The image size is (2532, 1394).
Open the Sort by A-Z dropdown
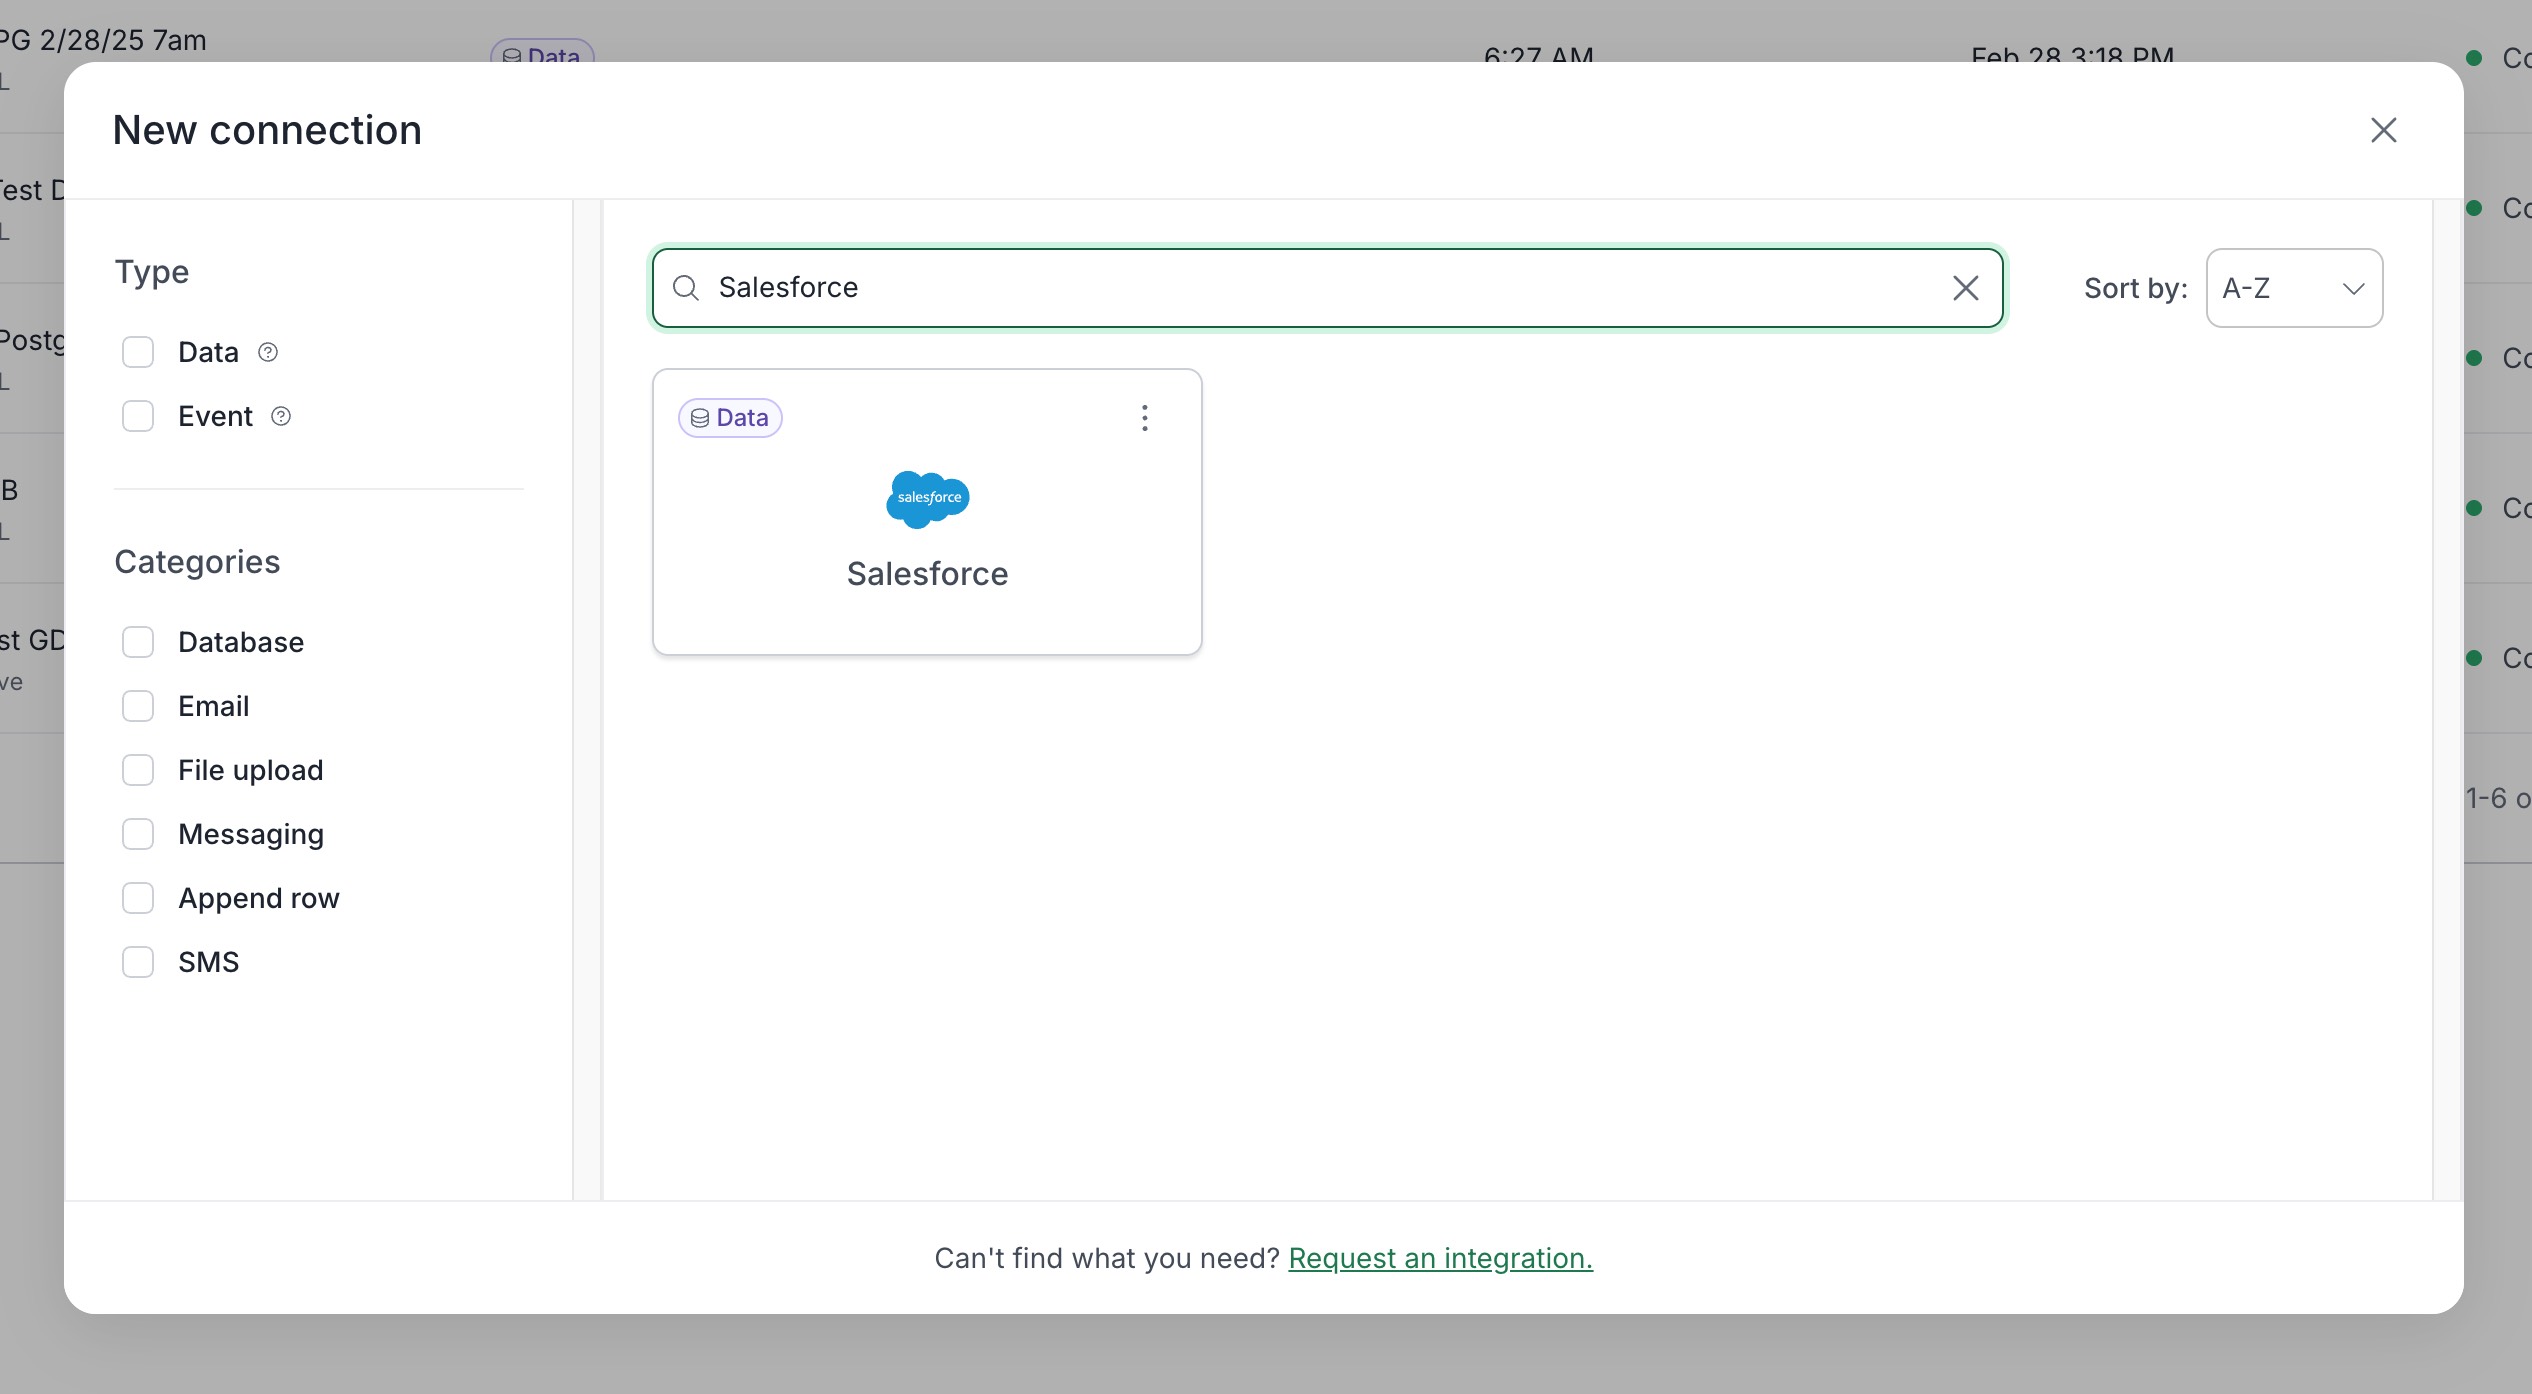click(2293, 288)
